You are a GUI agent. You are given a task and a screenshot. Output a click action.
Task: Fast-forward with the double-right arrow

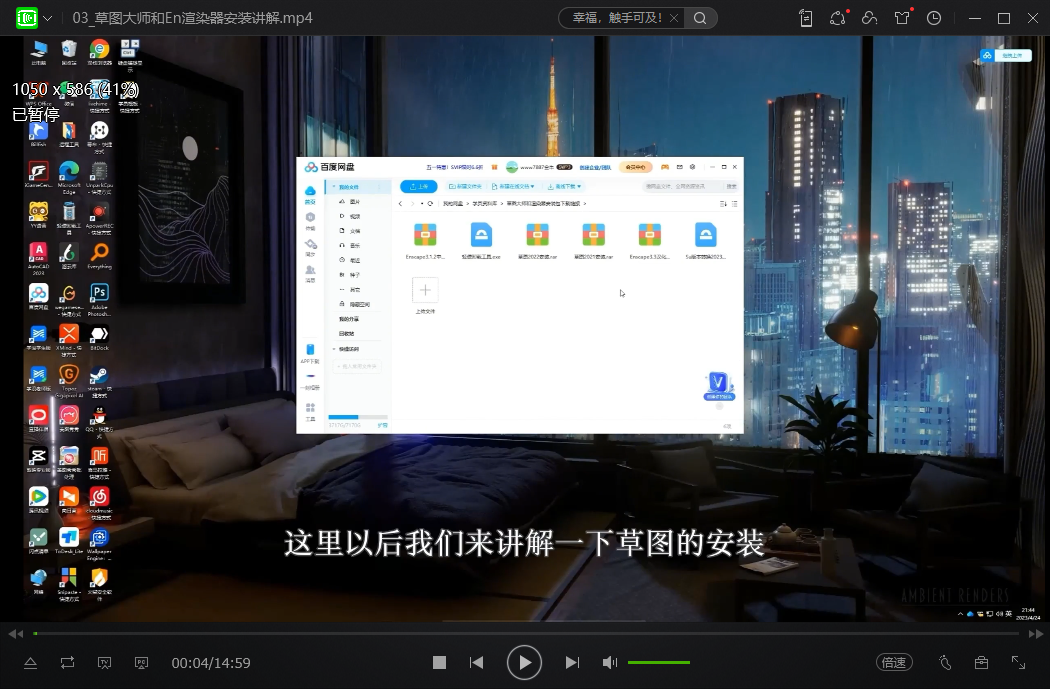pos(1035,633)
